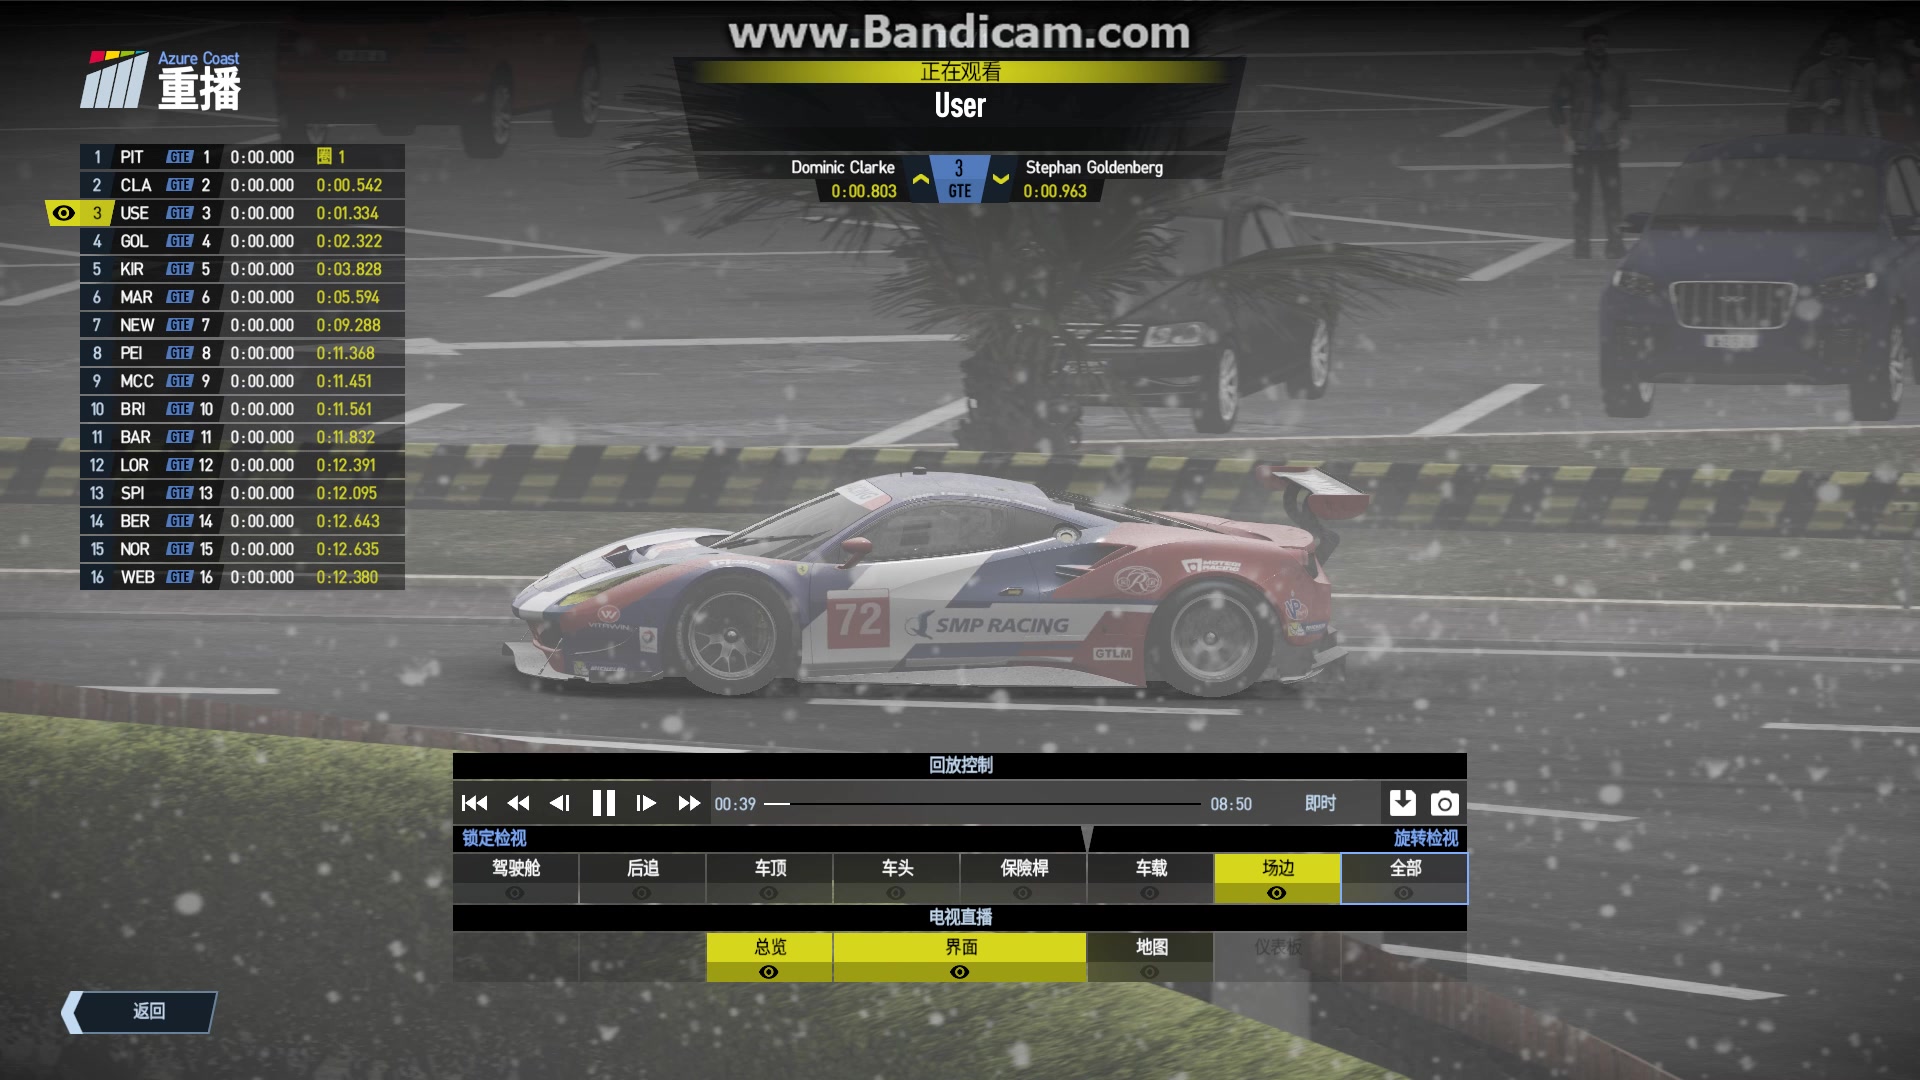Step back one frame
The image size is (1920, 1080).
tap(560, 803)
